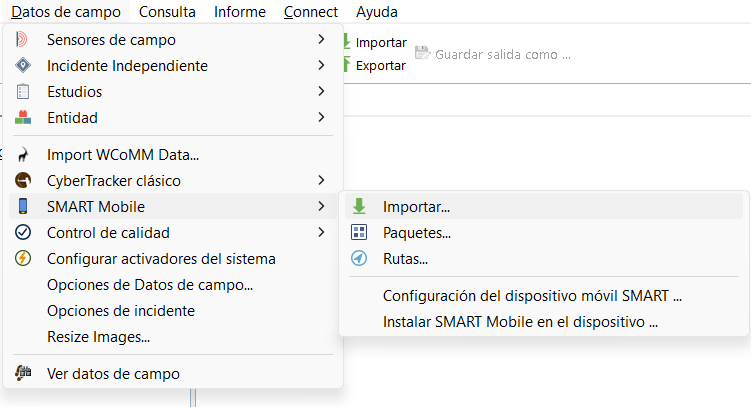Expand the Sensores de campo submenu arrow
The width and height of the screenshot is (751, 407).
pos(321,40)
